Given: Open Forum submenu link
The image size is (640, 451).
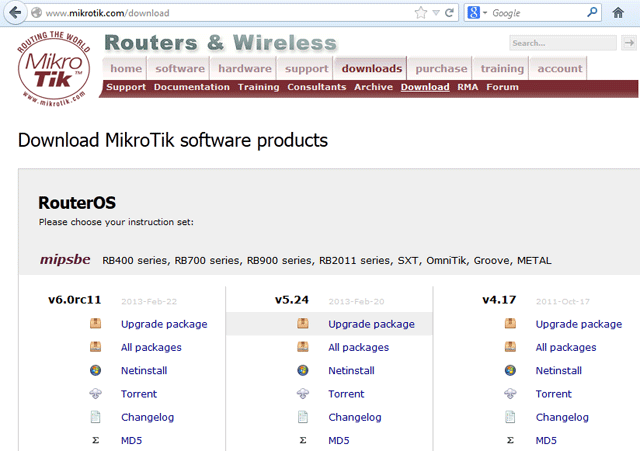Looking at the screenshot, I should 502,87.
